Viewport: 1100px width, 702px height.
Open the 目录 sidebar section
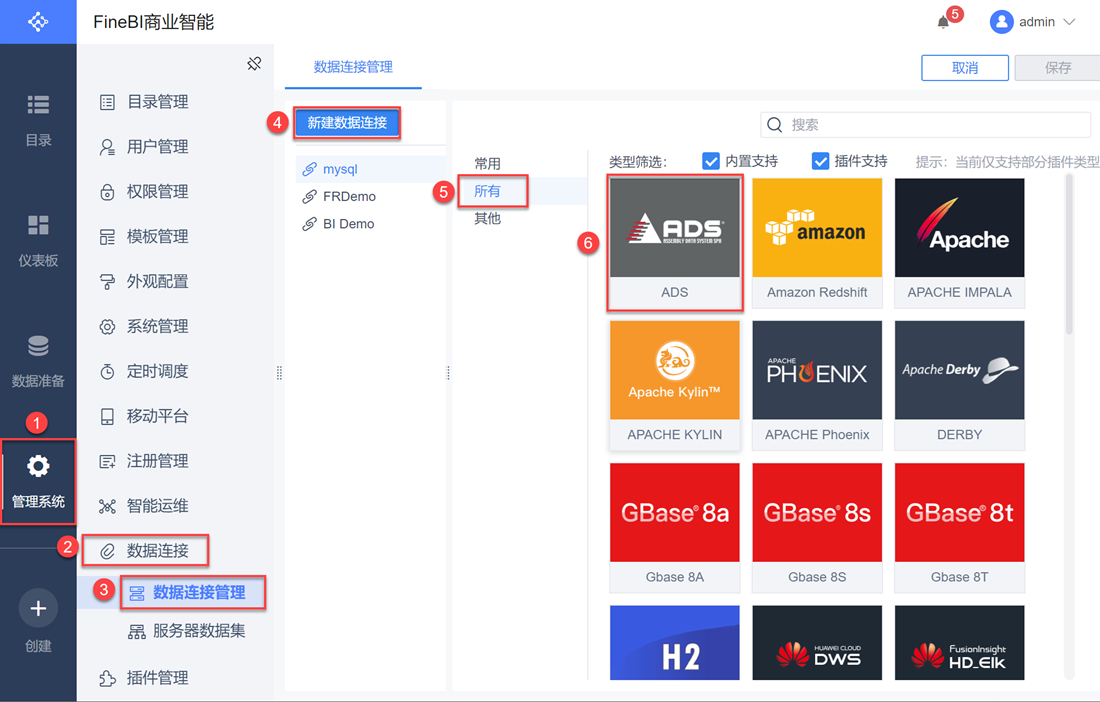(38, 121)
